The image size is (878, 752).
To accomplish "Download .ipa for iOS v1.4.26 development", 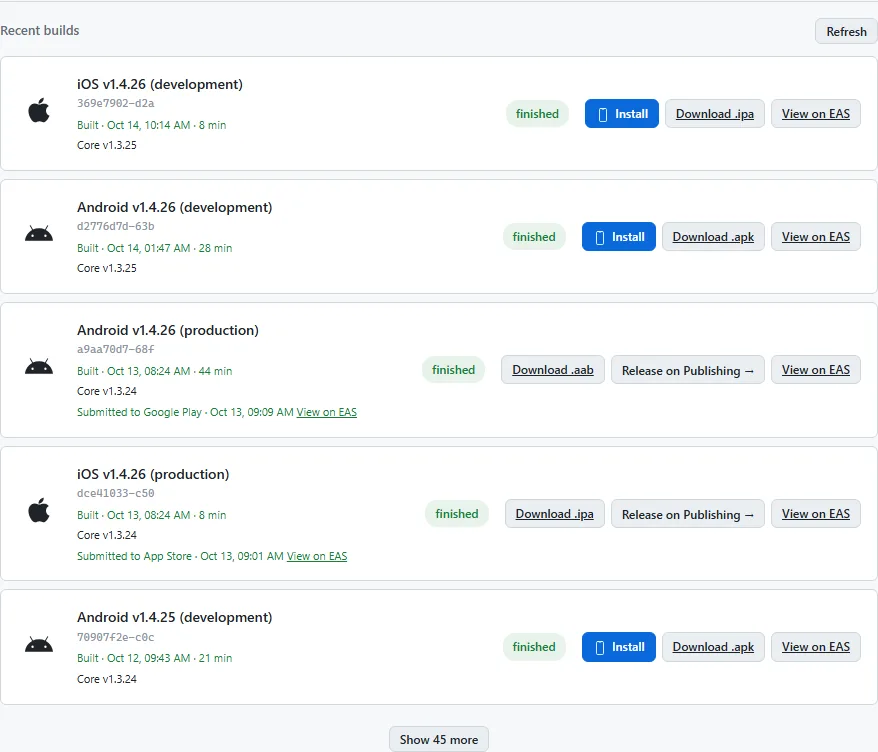I will pyautogui.click(x=714, y=114).
